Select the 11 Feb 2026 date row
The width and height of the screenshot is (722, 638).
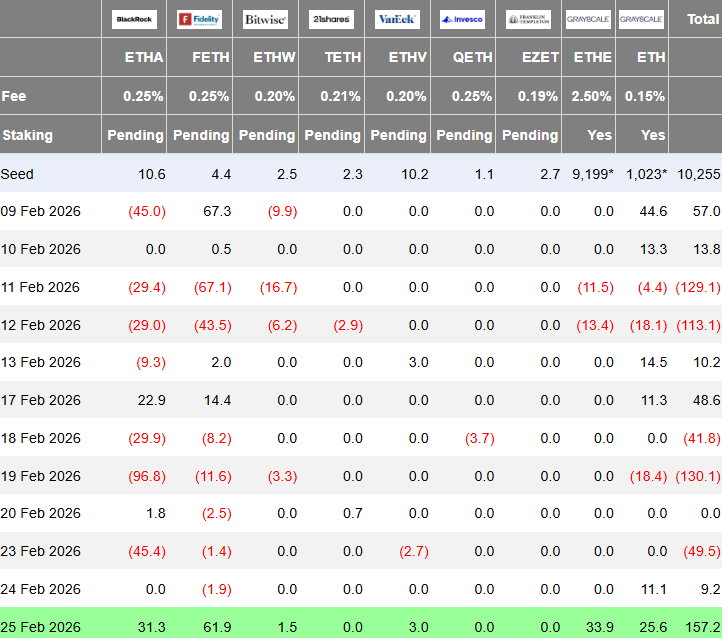(x=361, y=287)
